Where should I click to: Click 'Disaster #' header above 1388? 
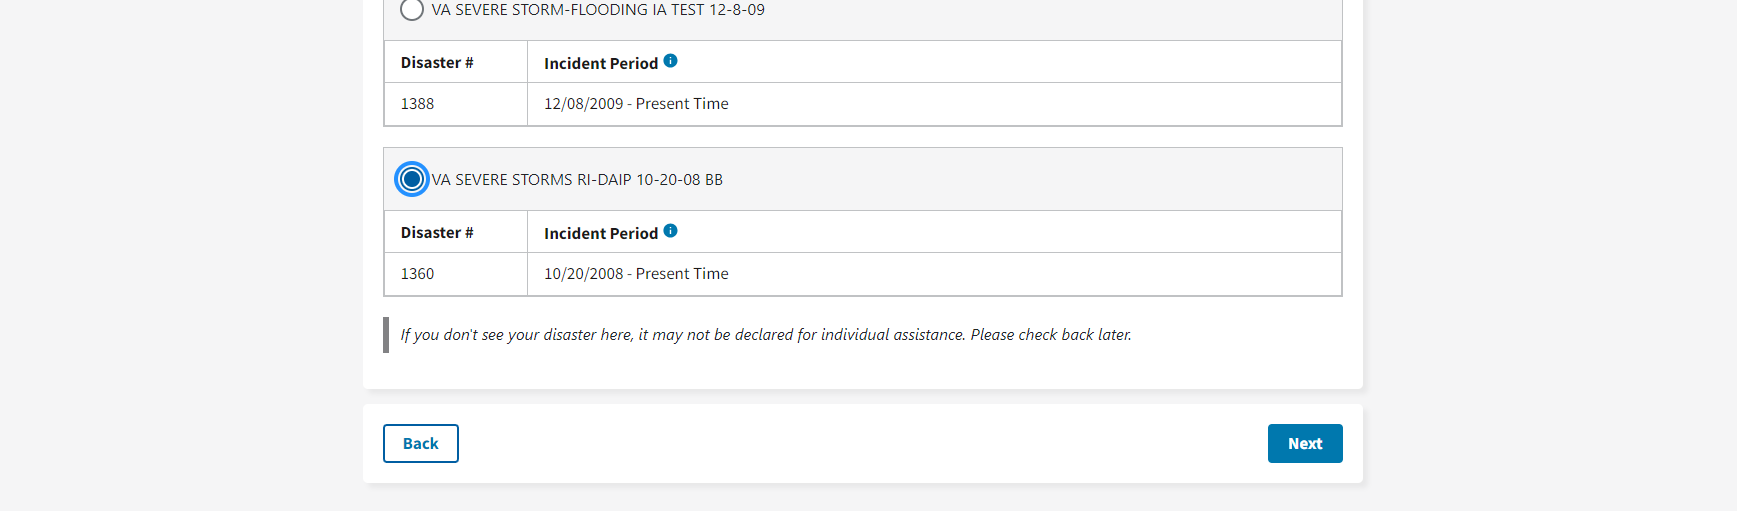coord(437,63)
